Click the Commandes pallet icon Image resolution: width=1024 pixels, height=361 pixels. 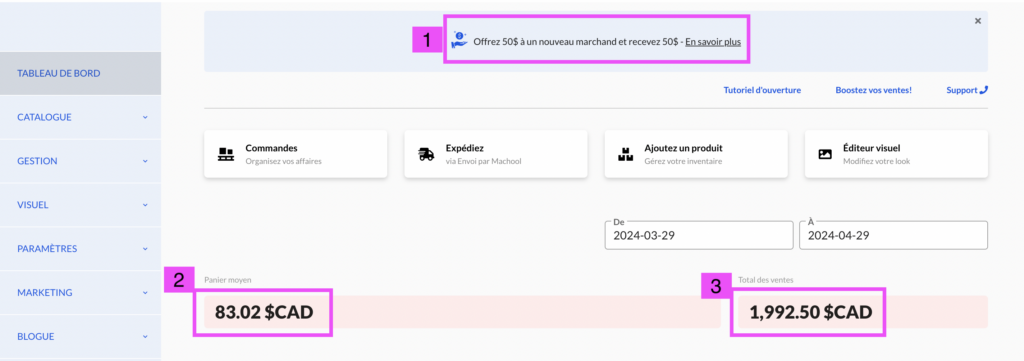pyautogui.click(x=225, y=155)
